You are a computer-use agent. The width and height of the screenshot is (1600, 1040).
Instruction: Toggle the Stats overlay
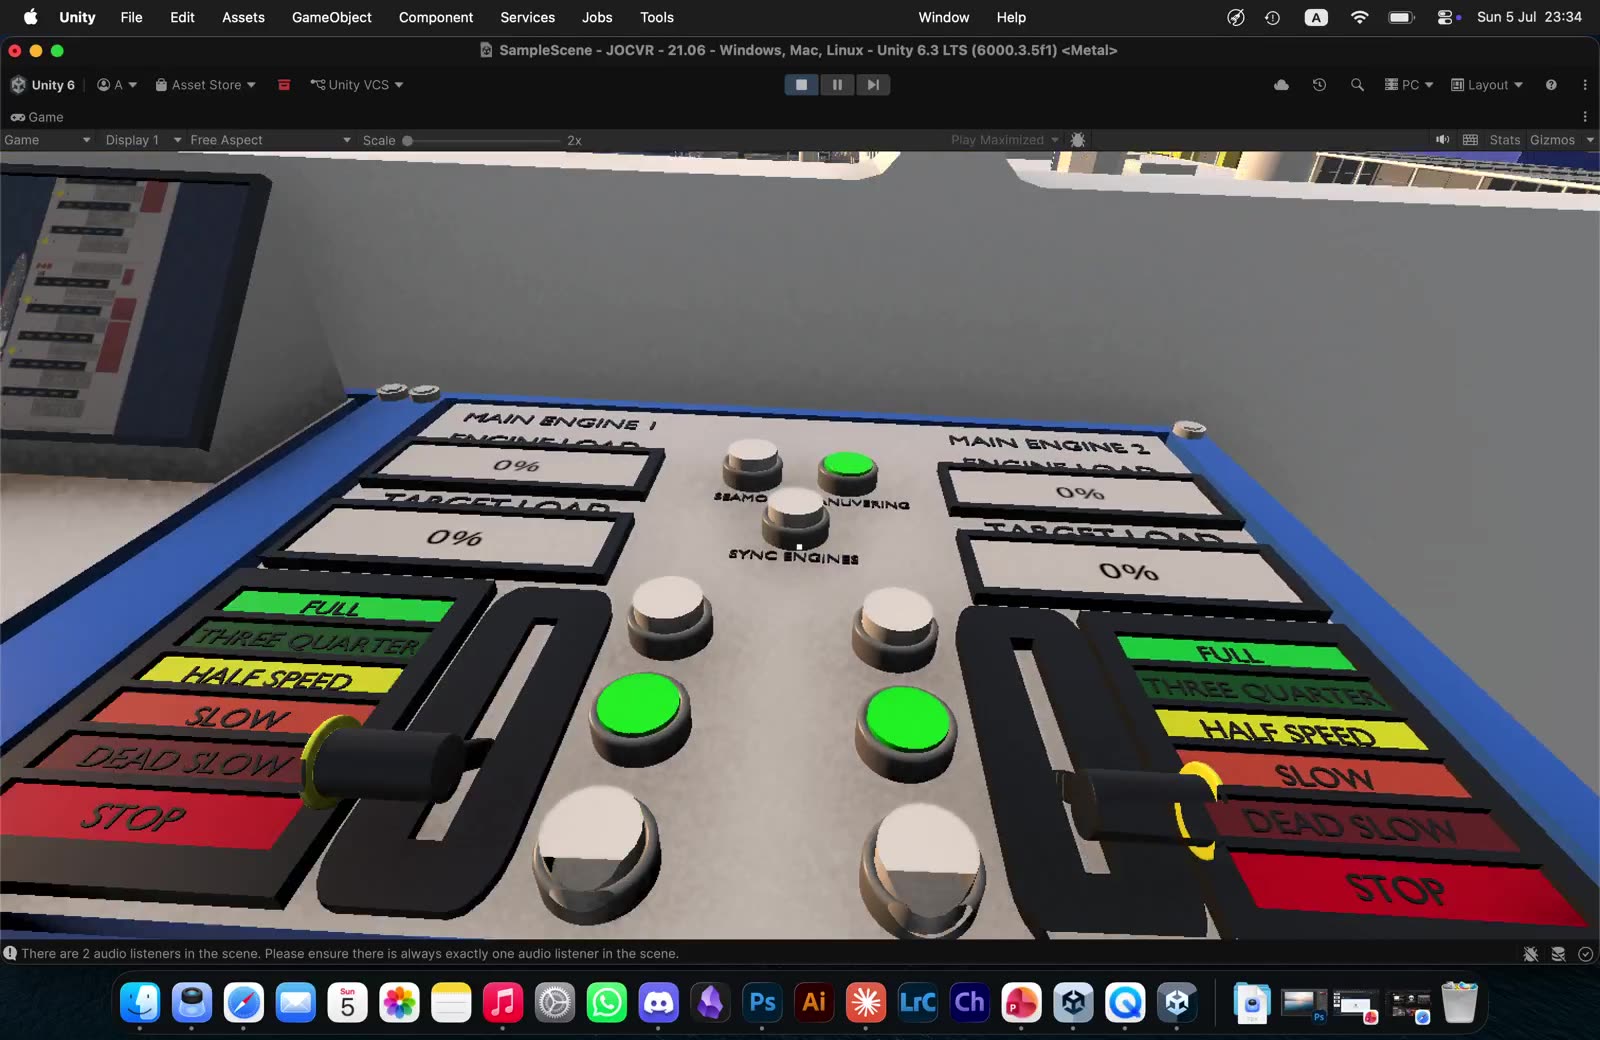[1504, 140]
